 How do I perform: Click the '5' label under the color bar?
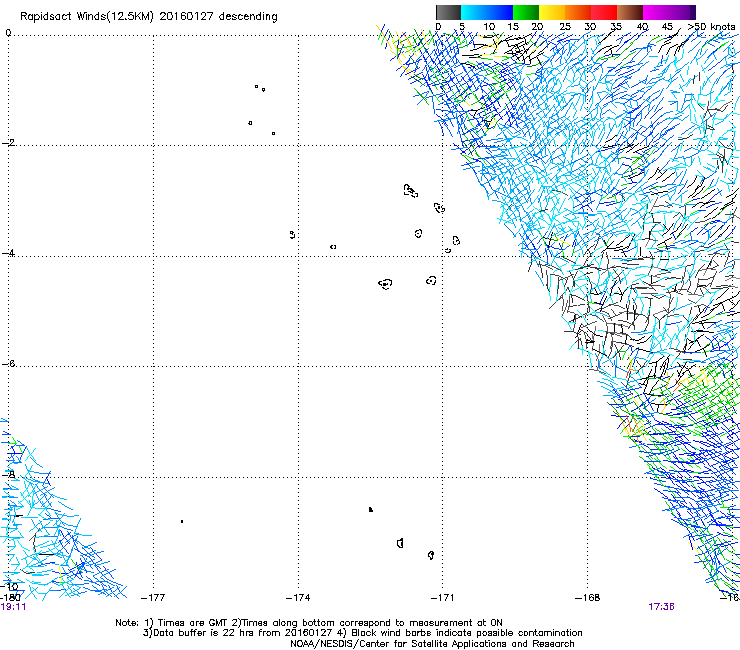point(462,26)
